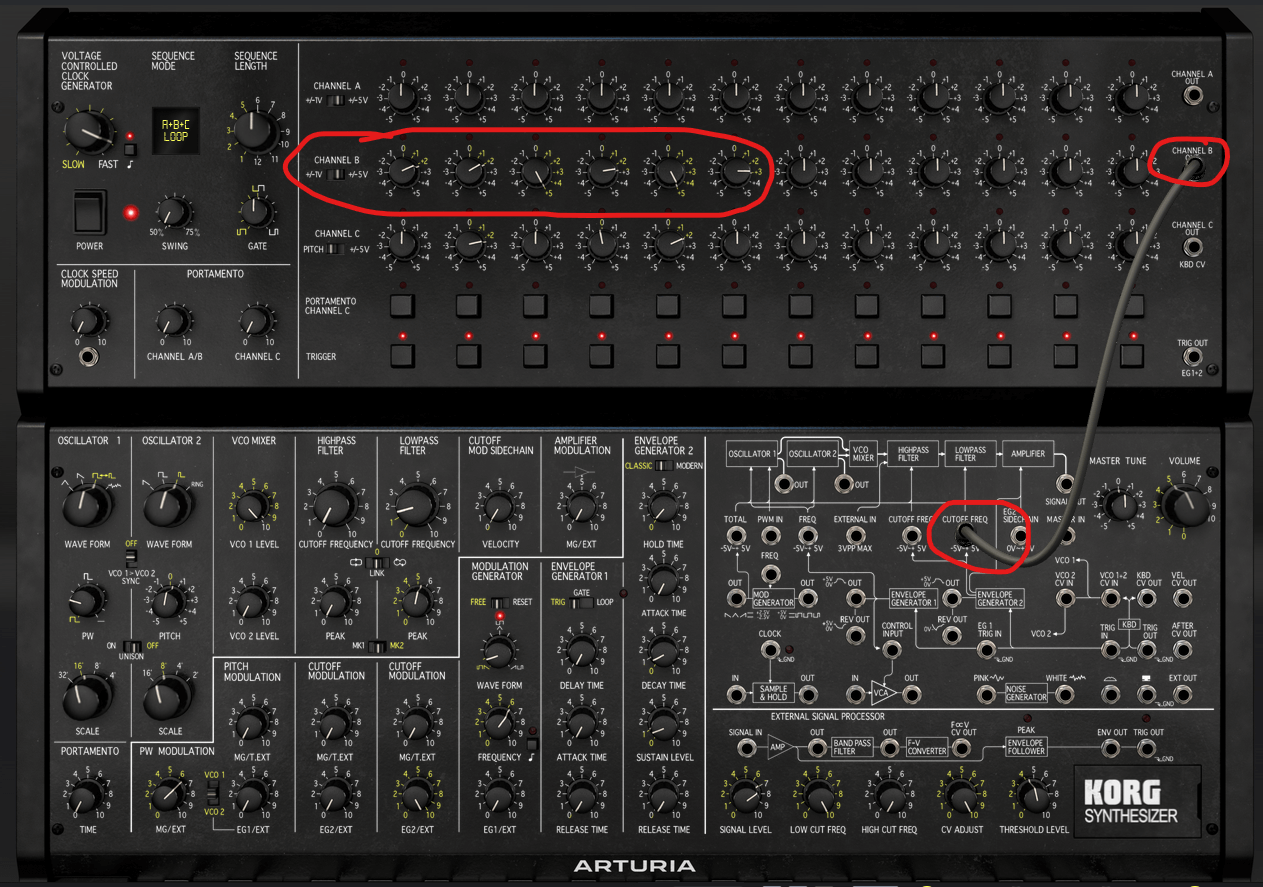
Task: Toggle Envelope Generator 2 Classic/Modern switch
Action: click(665, 465)
